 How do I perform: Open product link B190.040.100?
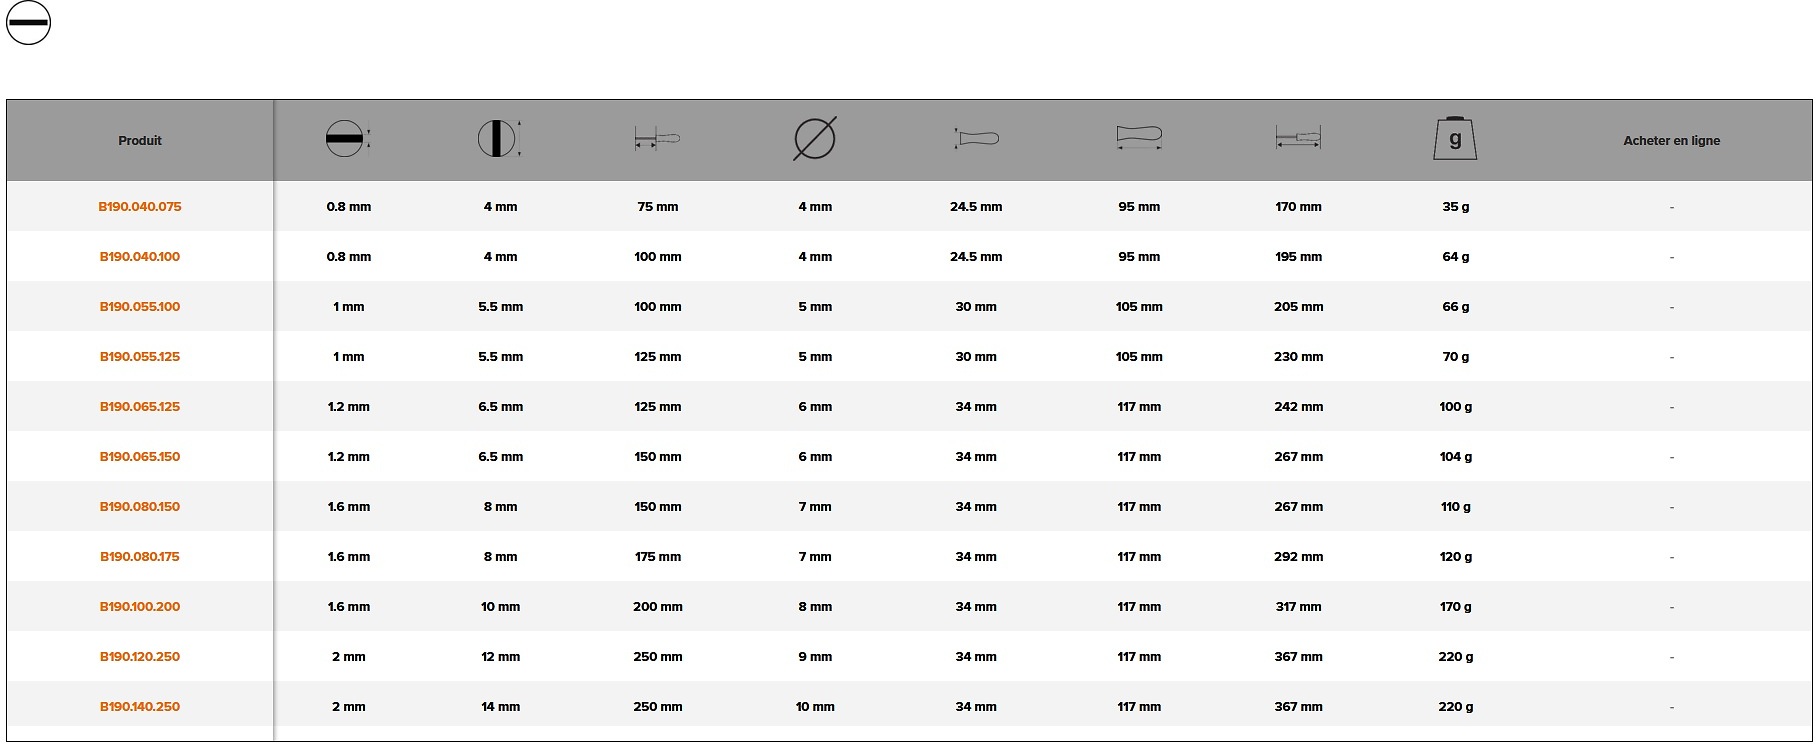[140, 257]
